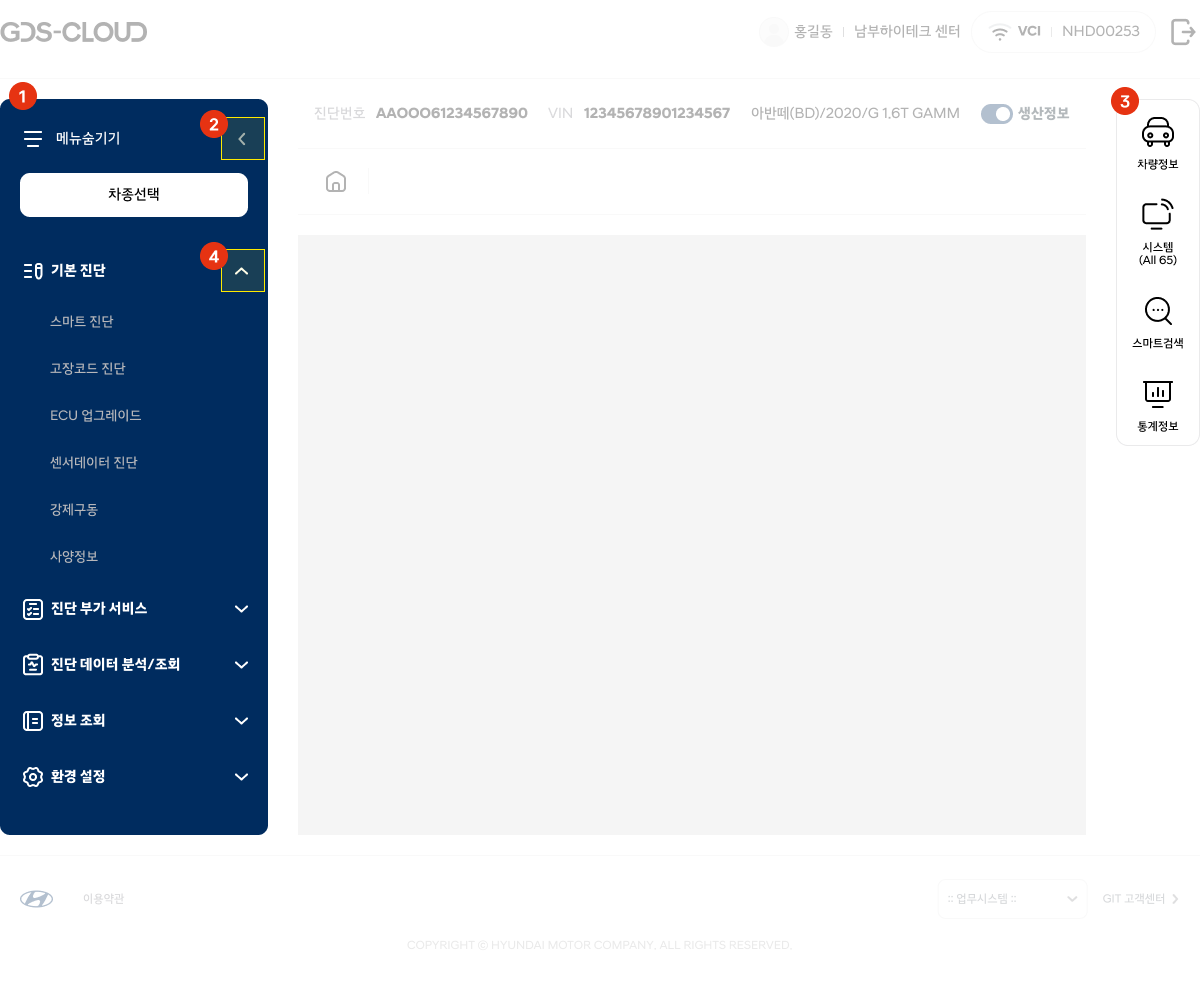Open the 업무시스템 dropdown

click(x=1013, y=899)
